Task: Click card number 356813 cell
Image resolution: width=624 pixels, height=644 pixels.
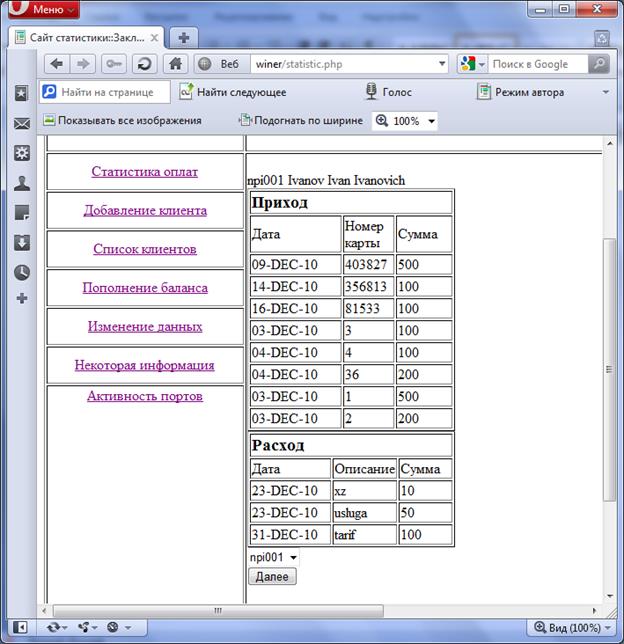Action: 368,286
